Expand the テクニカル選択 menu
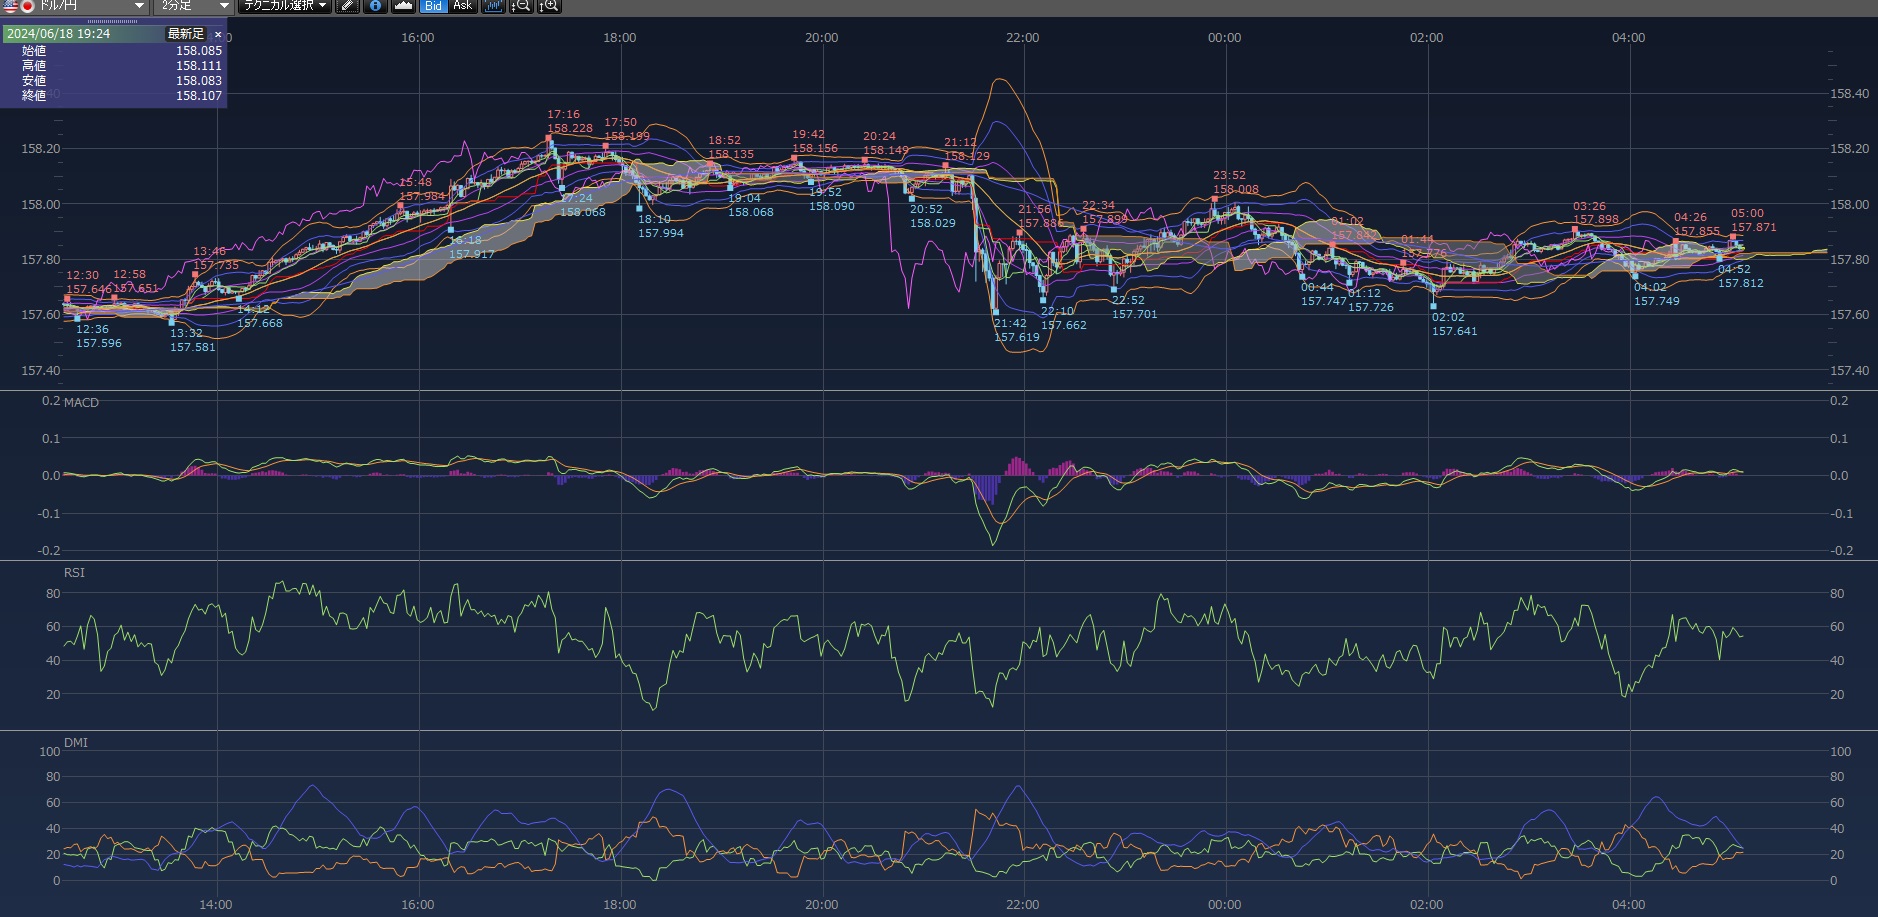1878x917 pixels. tap(285, 6)
